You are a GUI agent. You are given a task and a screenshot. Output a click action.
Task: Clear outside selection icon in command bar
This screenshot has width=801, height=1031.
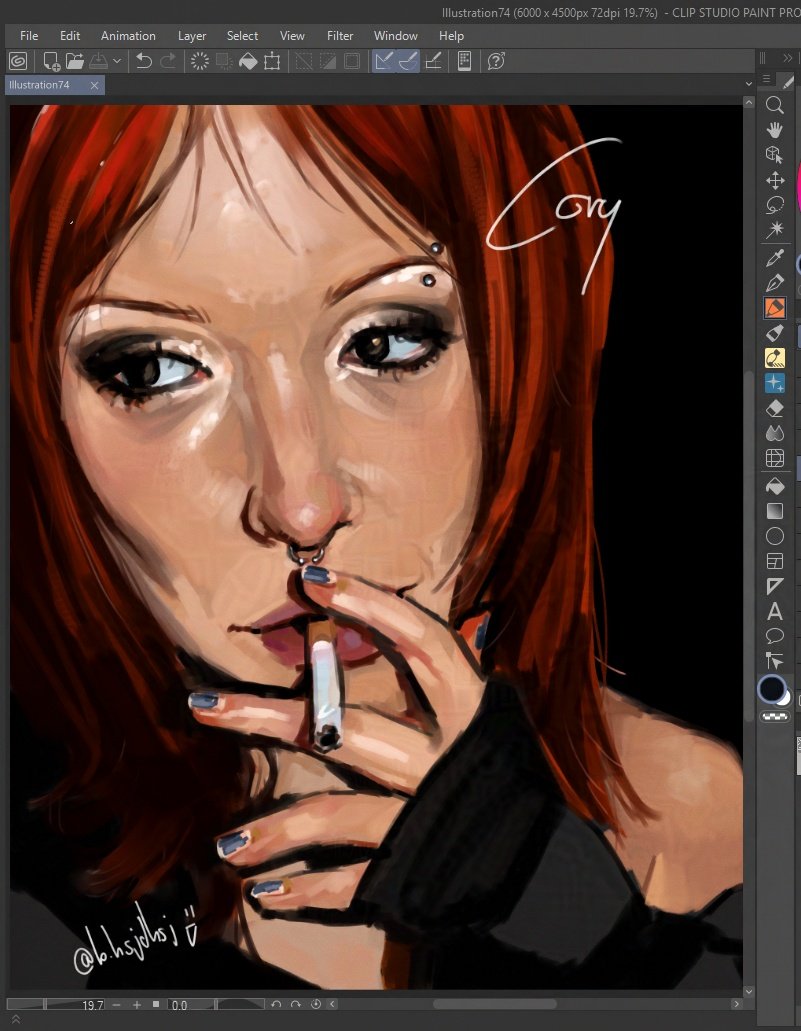[x=224, y=61]
